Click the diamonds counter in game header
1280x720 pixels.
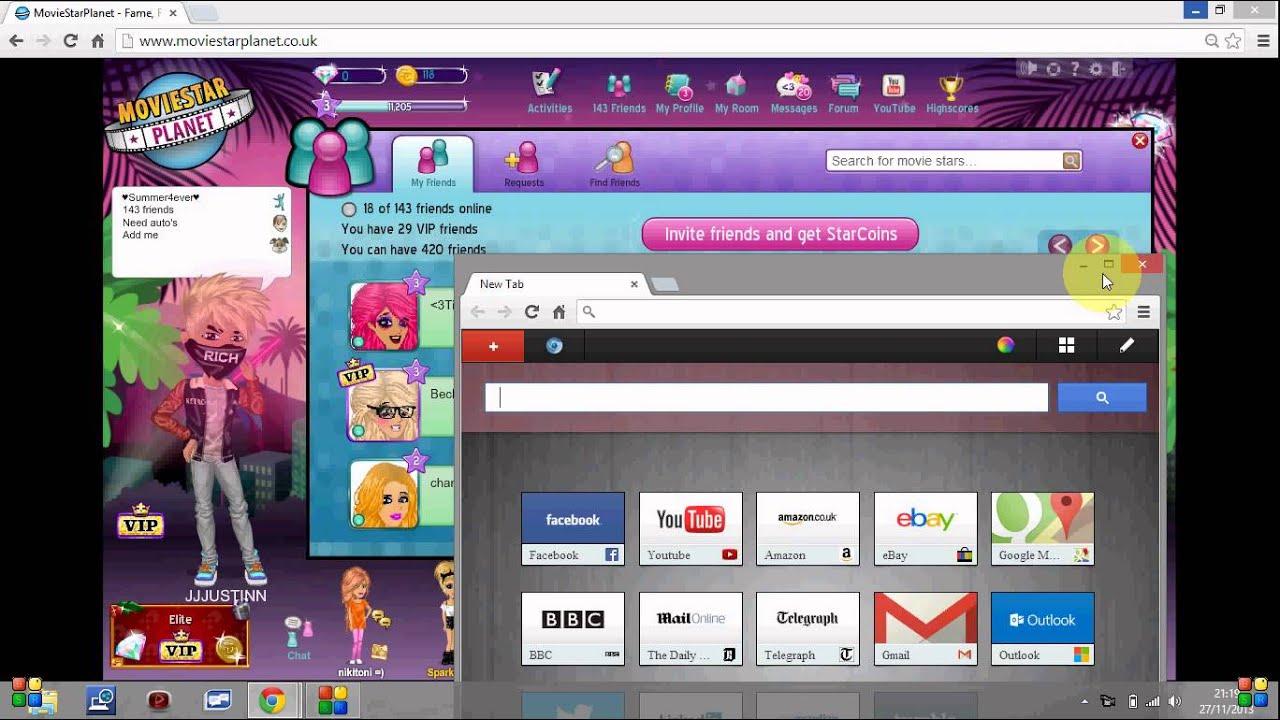(x=350, y=75)
